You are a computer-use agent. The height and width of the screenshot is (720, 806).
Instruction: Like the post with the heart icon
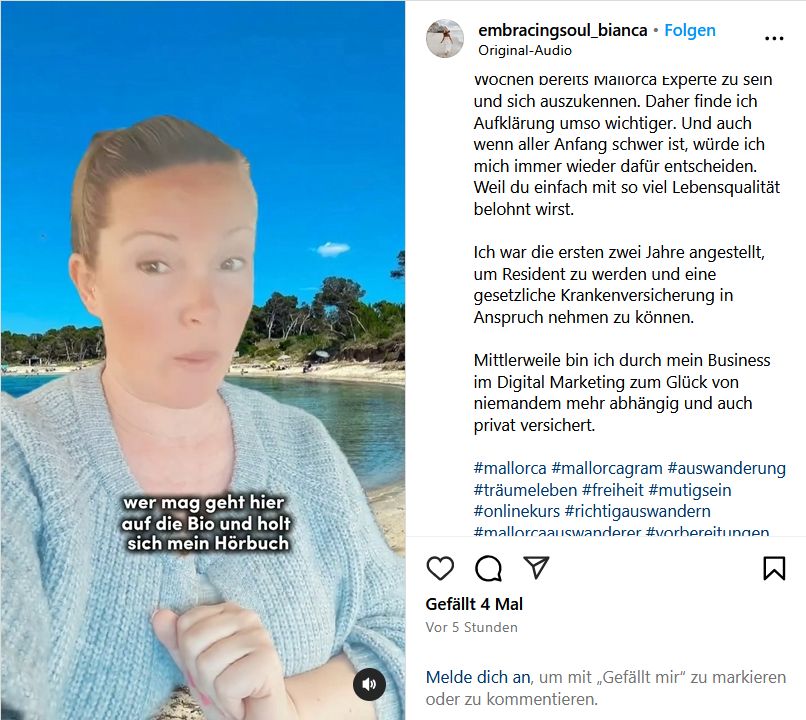[440, 568]
